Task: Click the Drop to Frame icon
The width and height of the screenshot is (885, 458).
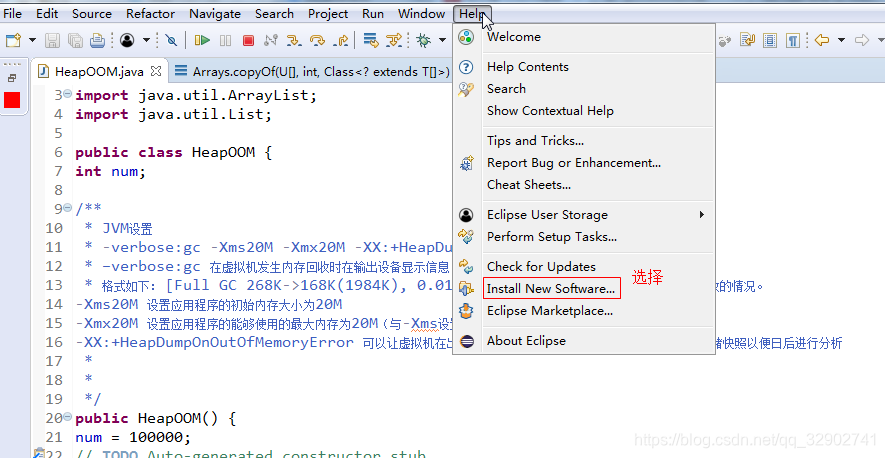Action: [x=371, y=40]
